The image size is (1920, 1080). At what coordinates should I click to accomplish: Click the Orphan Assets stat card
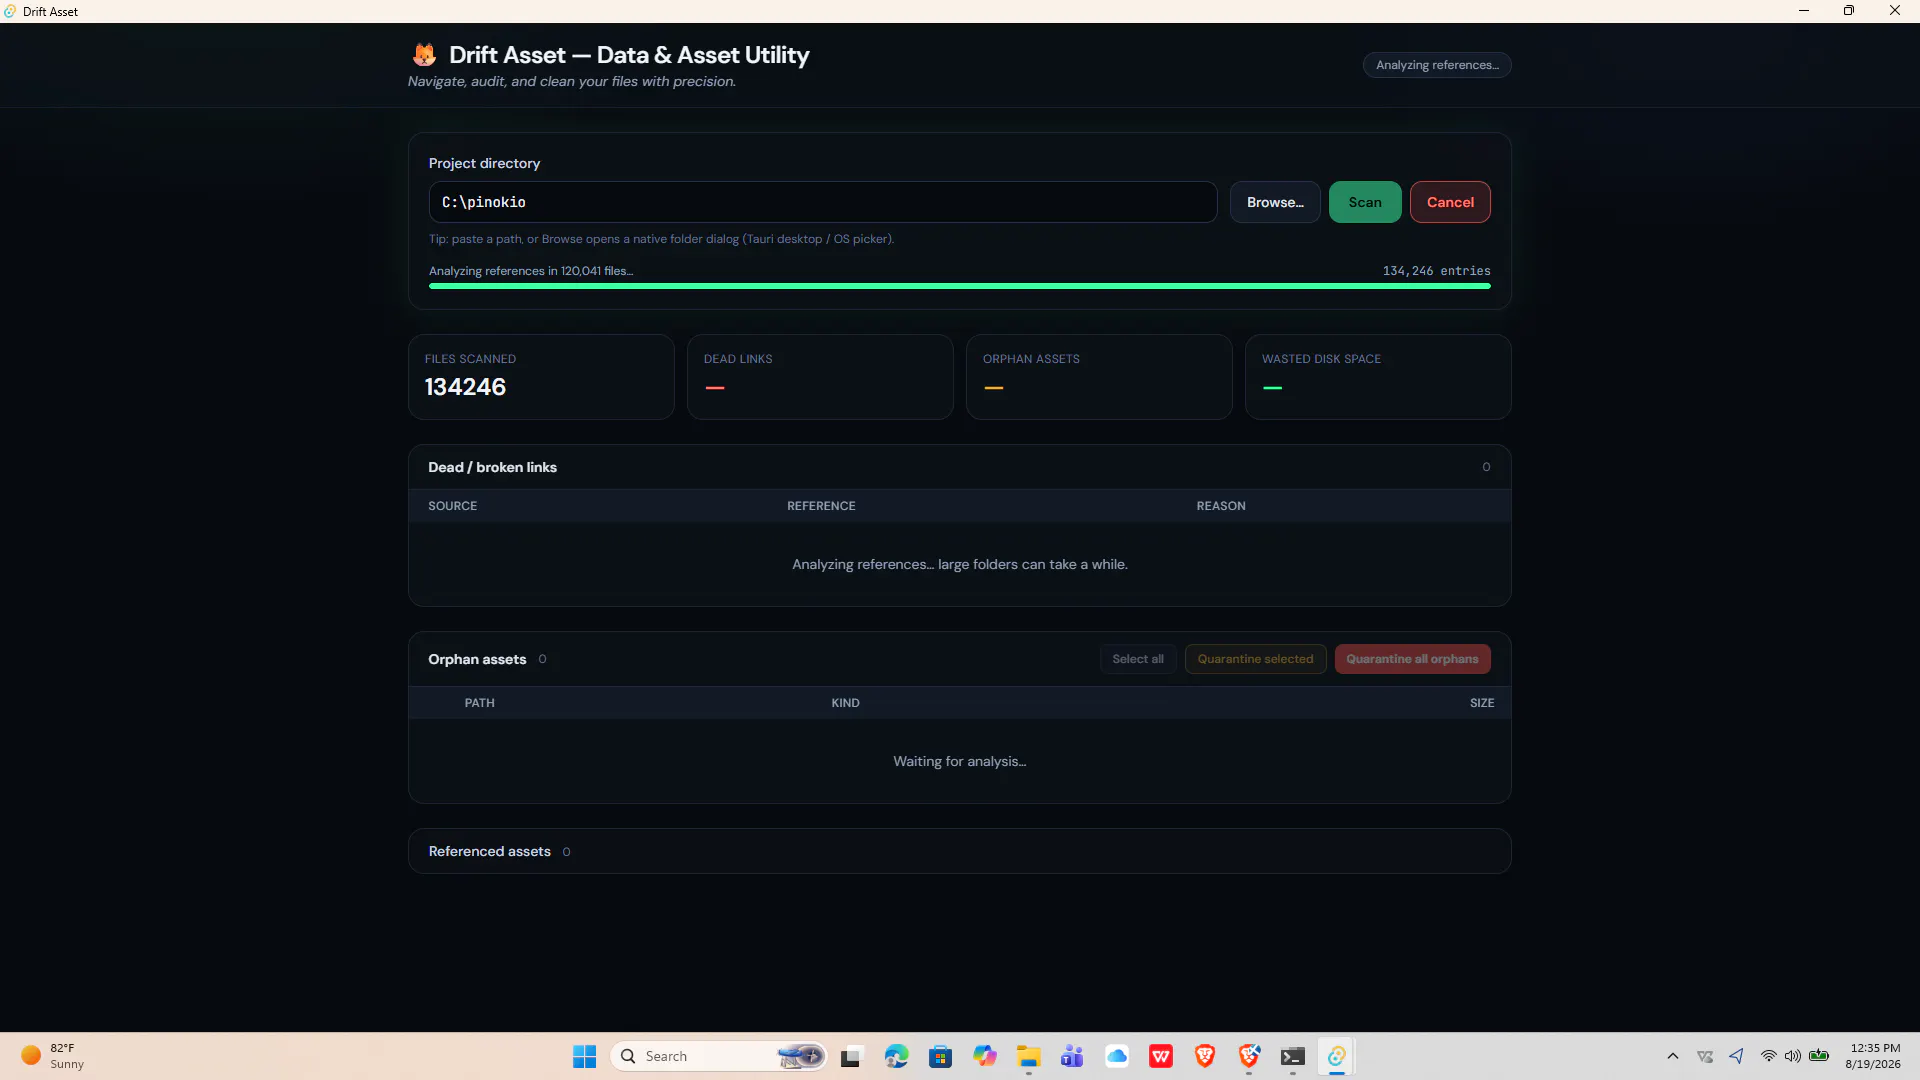tap(1099, 377)
